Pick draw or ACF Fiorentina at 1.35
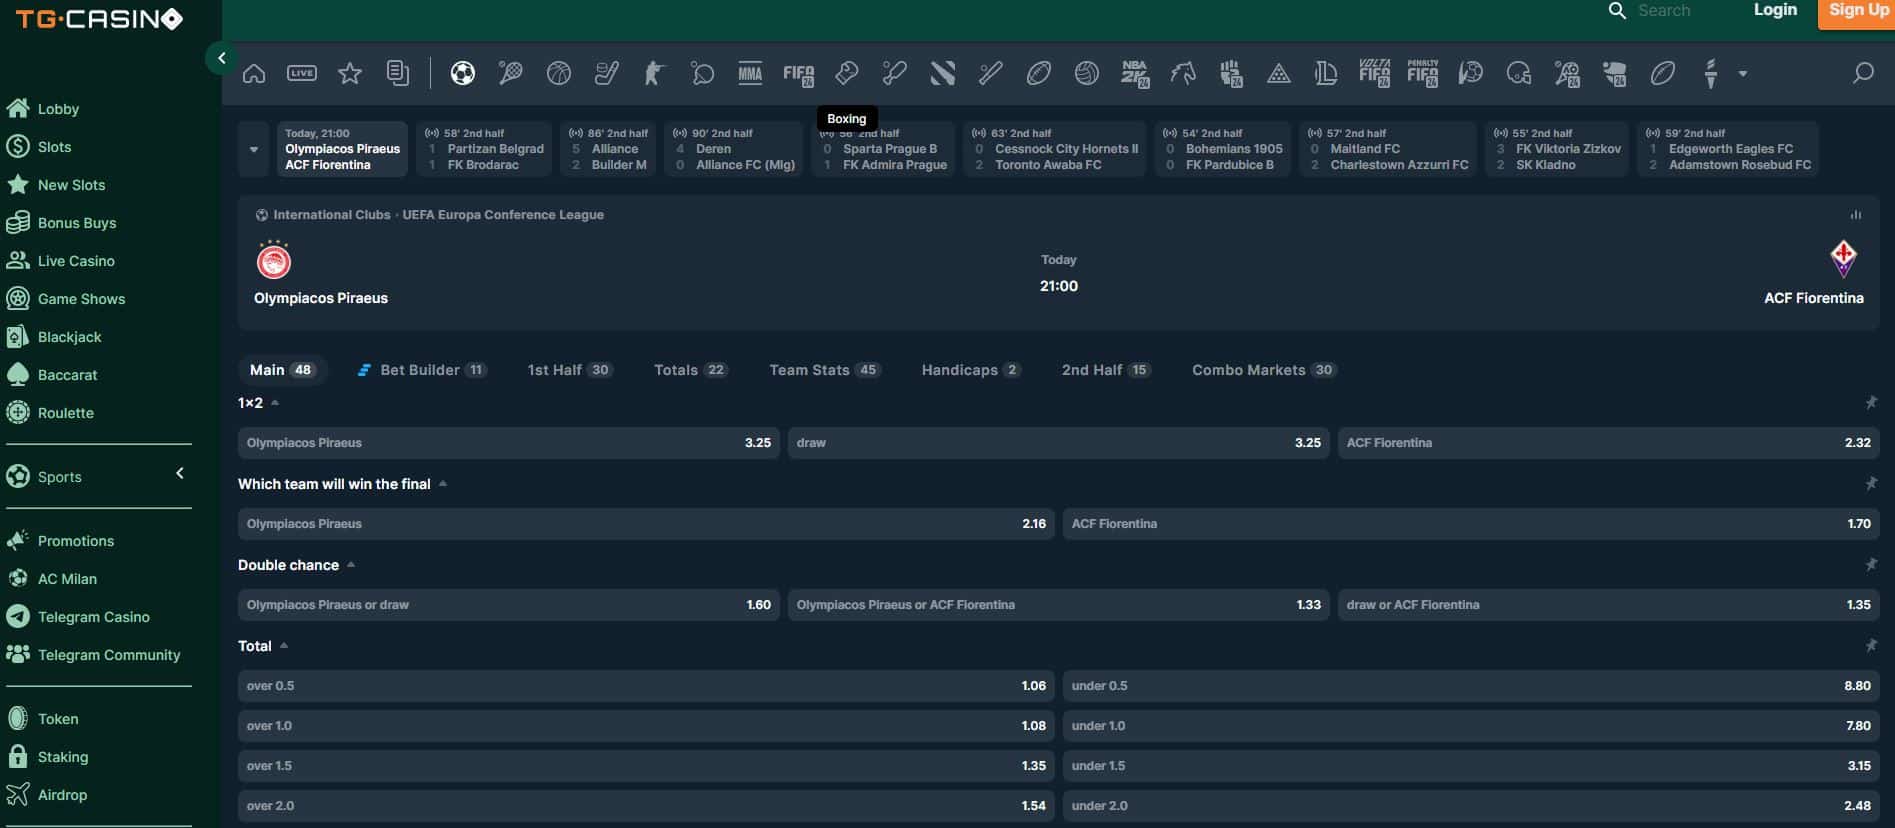The width and height of the screenshot is (1895, 828). point(1609,605)
